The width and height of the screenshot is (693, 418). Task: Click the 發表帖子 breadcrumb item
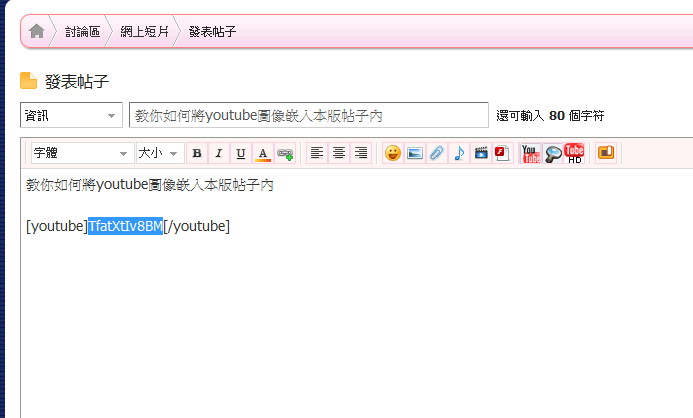pyautogui.click(x=213, y=31)
